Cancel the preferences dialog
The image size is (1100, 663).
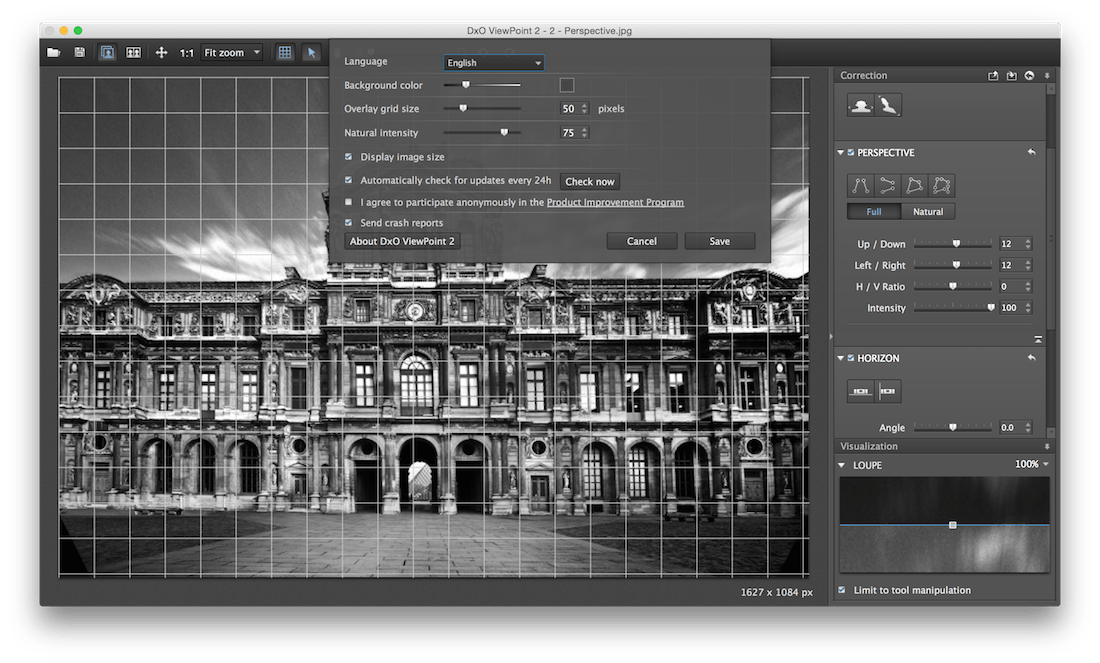tap(642, 241)
